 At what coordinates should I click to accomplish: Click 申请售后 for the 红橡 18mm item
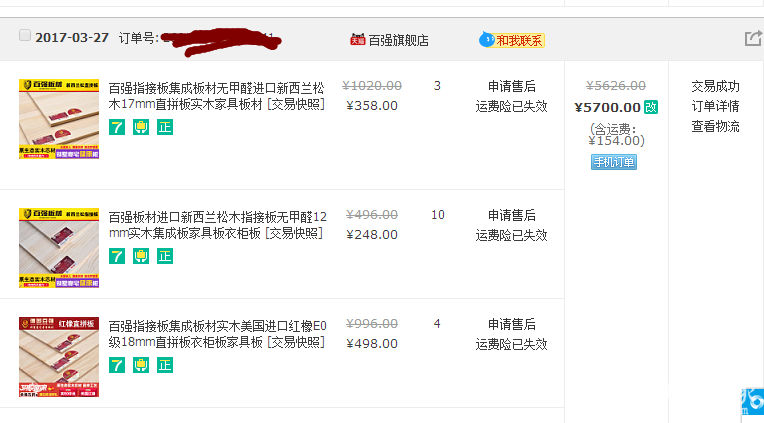512,324
